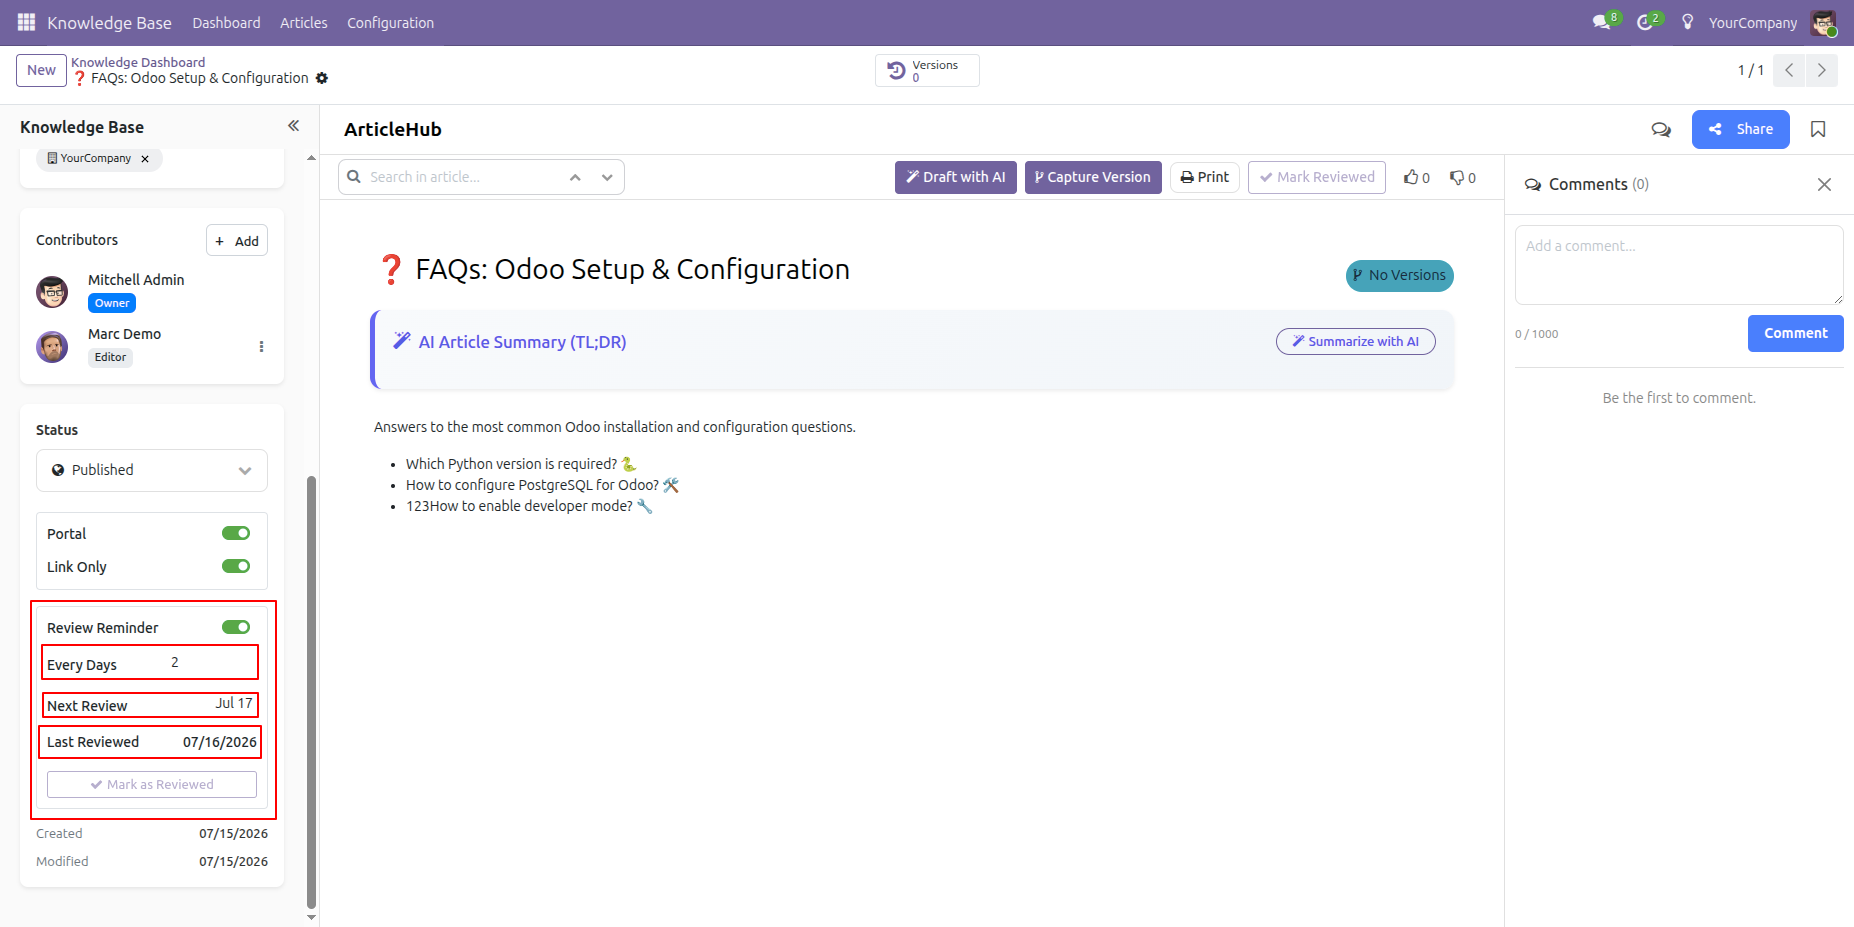Print the article

pyautogui.click(x=1205, y=177)
